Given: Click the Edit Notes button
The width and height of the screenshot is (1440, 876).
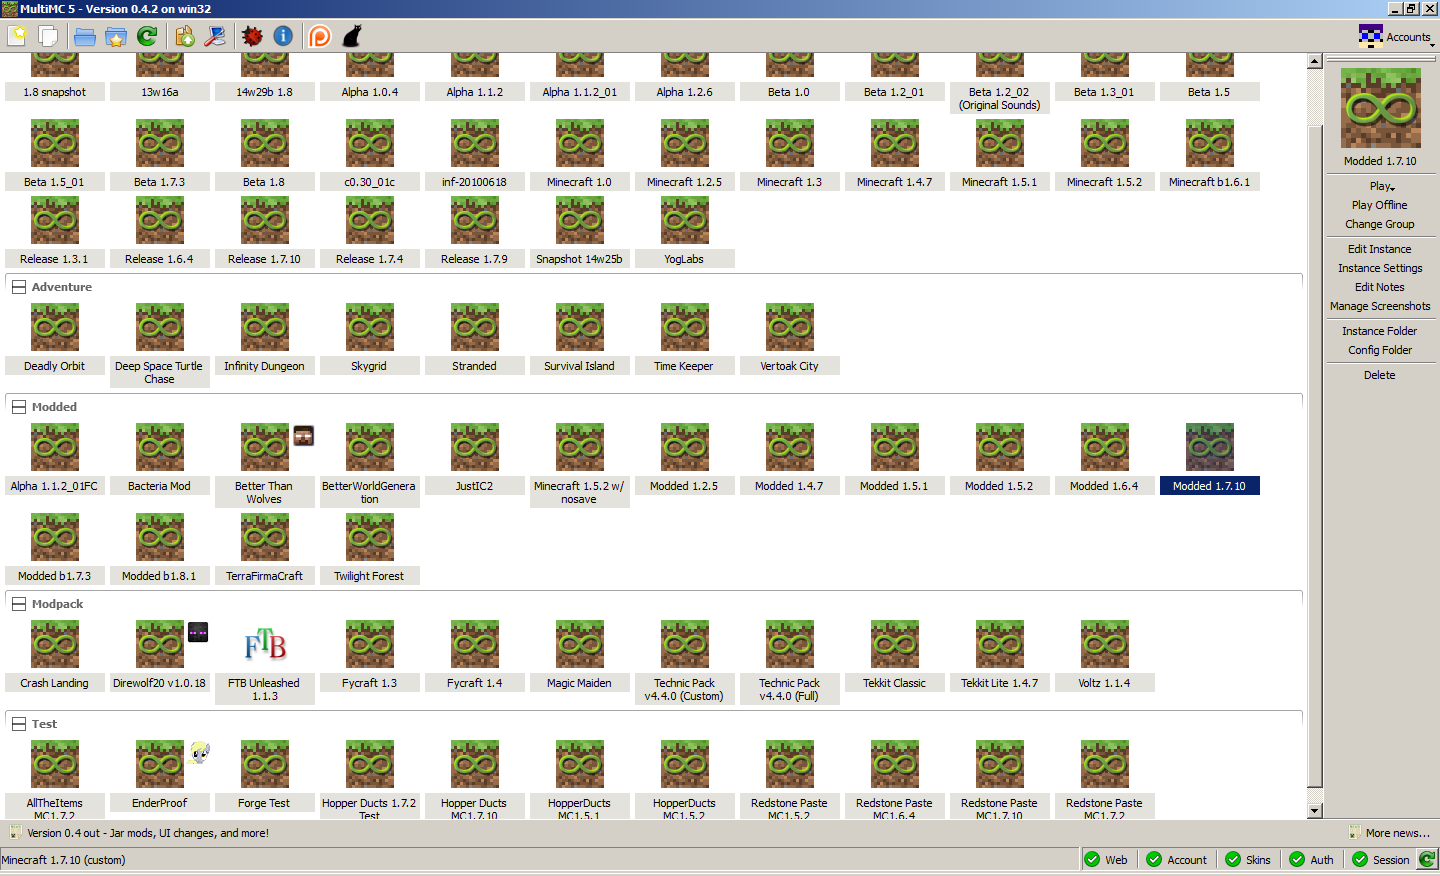Looking at the screenshot, I should click(1380, 287).
